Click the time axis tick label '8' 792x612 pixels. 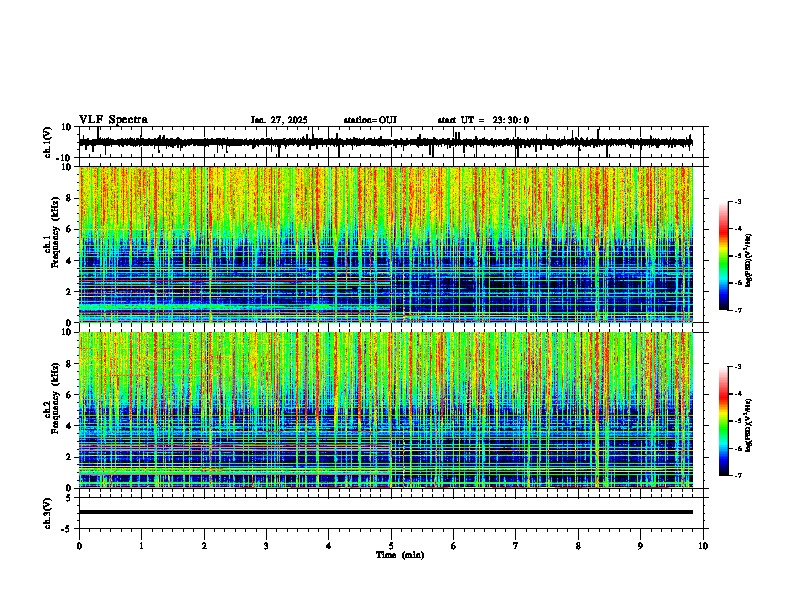[578, 546]
